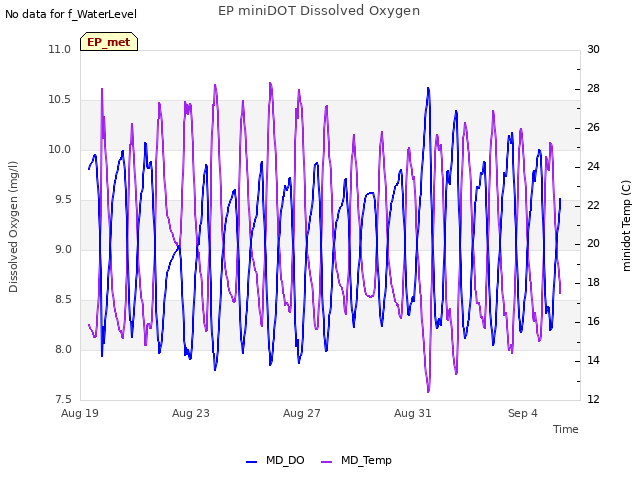Click the minidot Temp (C) axis title
The width and height of the screenshot is (640, 480).
(x=626, y=225)
